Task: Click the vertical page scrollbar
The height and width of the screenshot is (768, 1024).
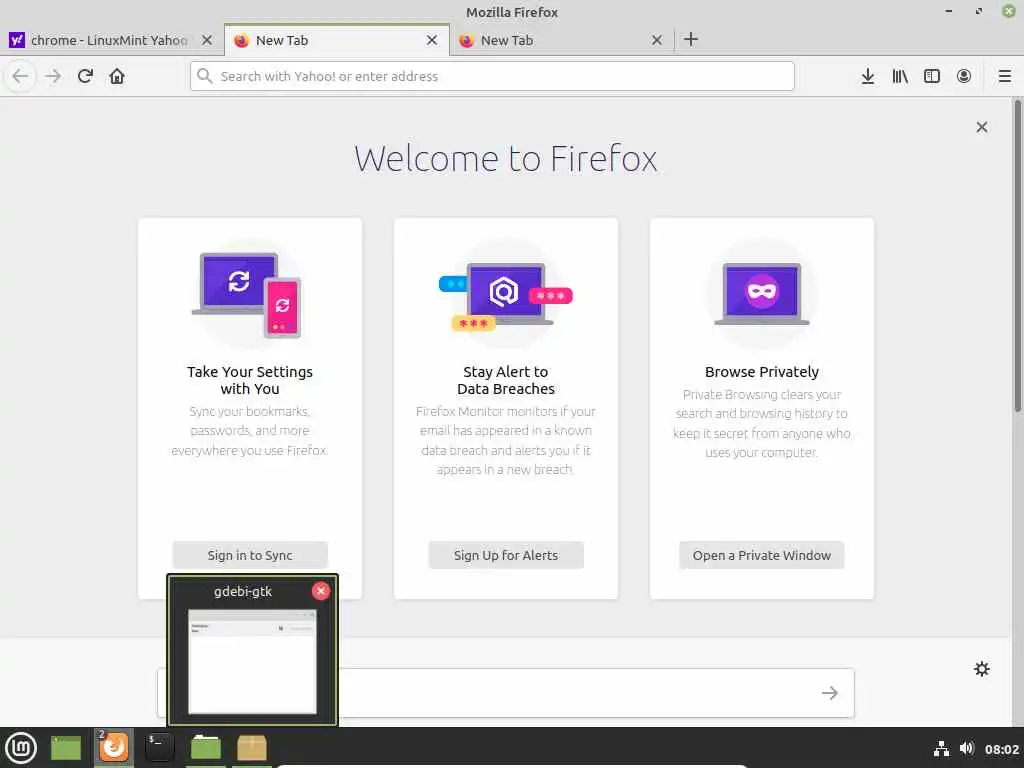Action: [1017, 256]
